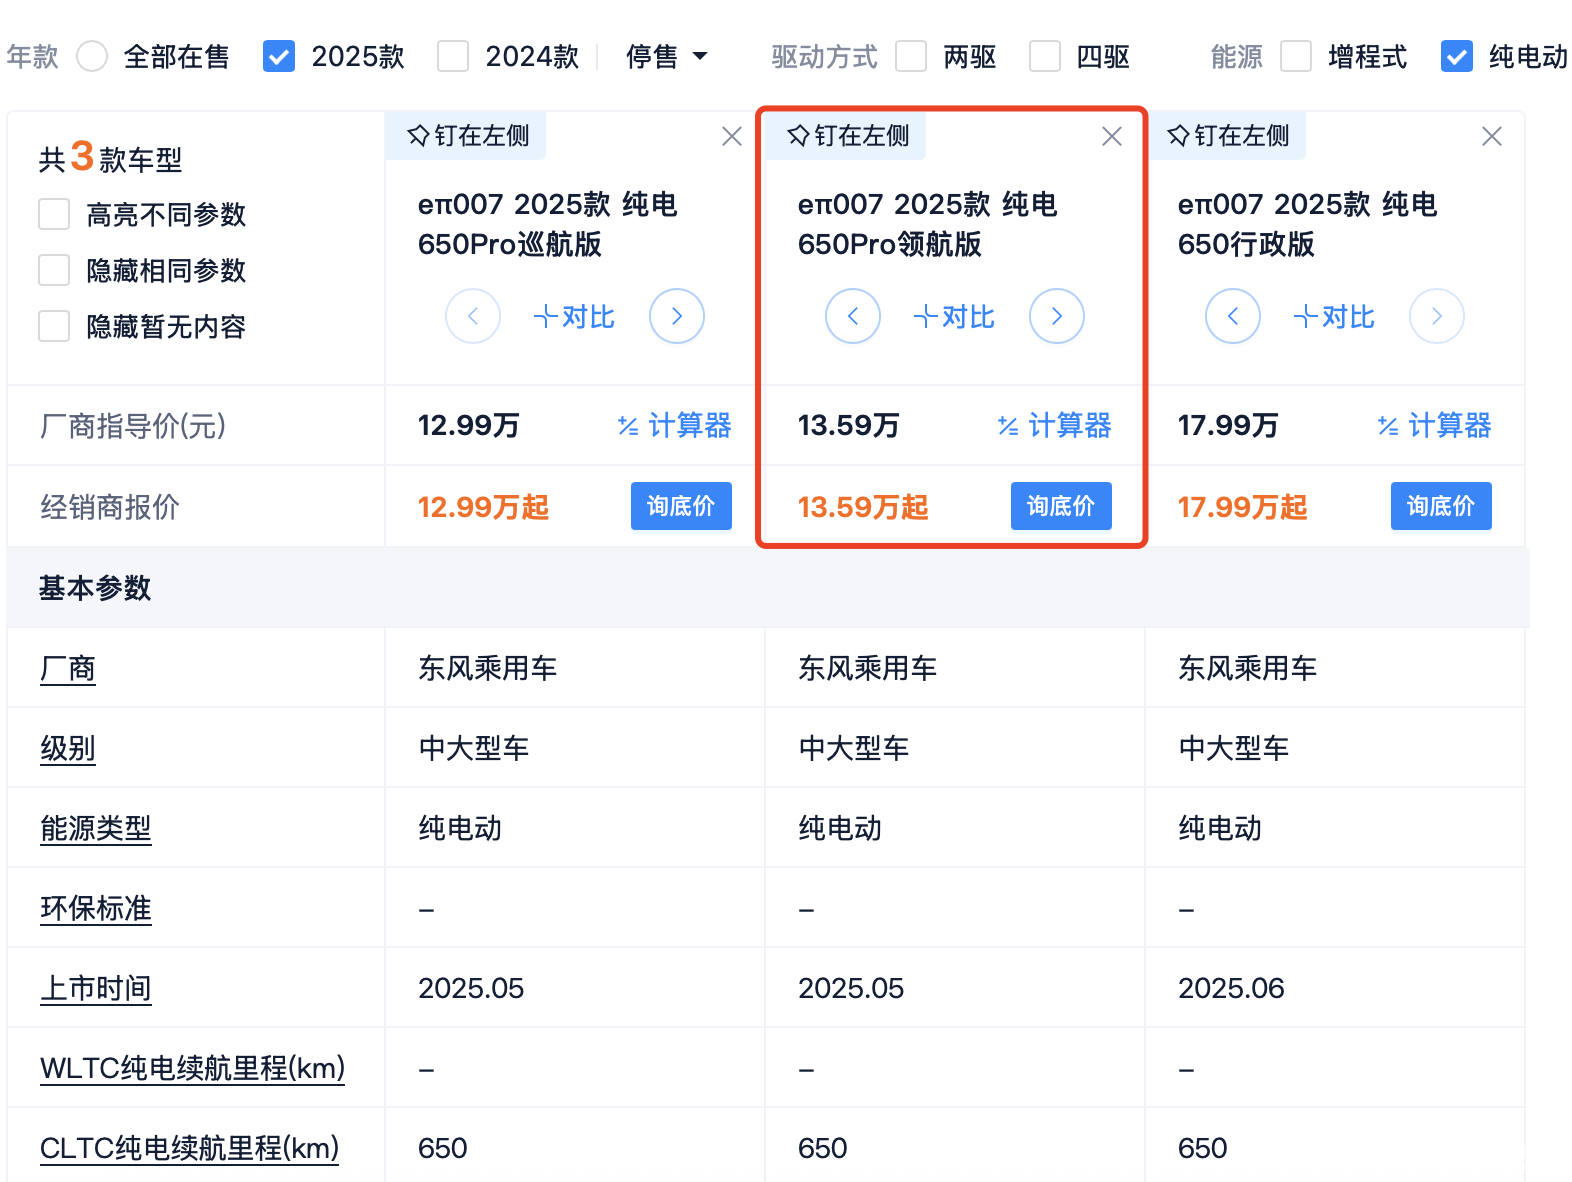This screenshot has width=1572, height=1182.
Task: Click next arrow under 650Pro巡航版
Action: pyautogui.click(x=677, y=316)
